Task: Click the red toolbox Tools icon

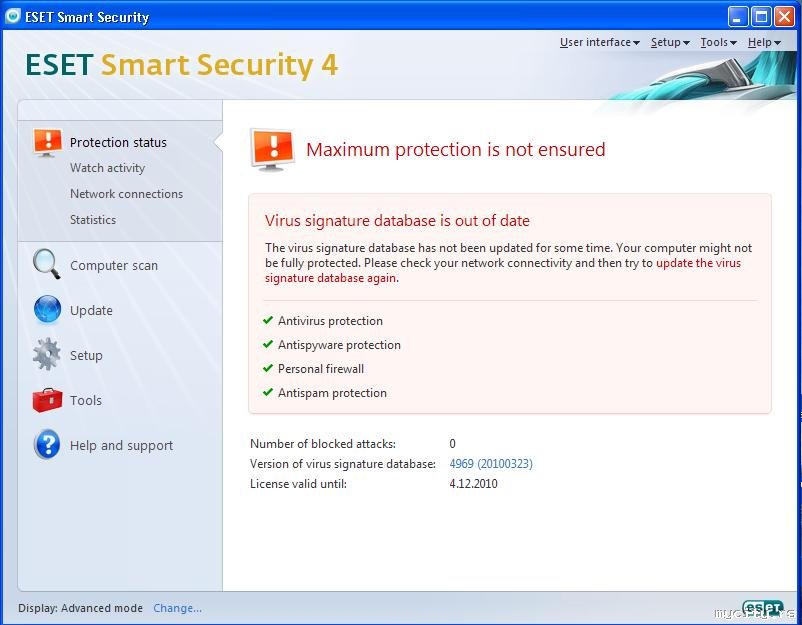Action: point(47,400)
